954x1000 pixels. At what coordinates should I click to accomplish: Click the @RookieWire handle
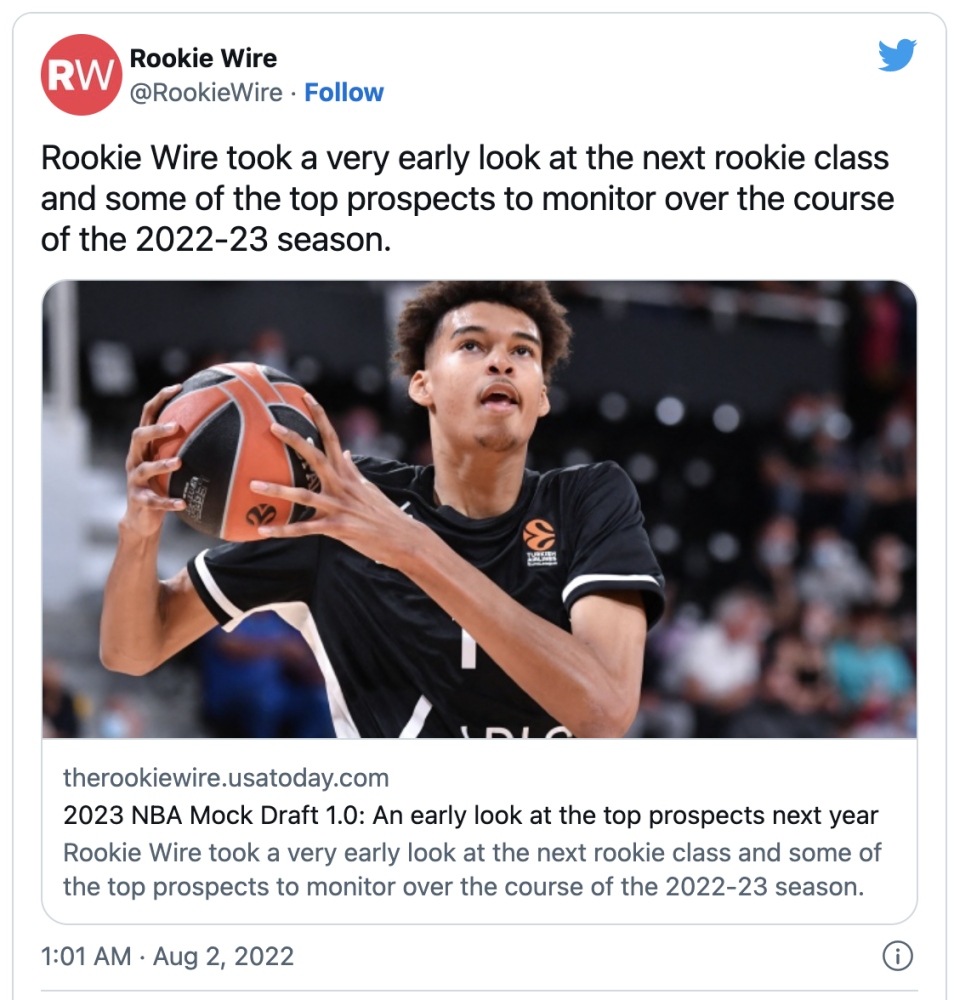206,92
